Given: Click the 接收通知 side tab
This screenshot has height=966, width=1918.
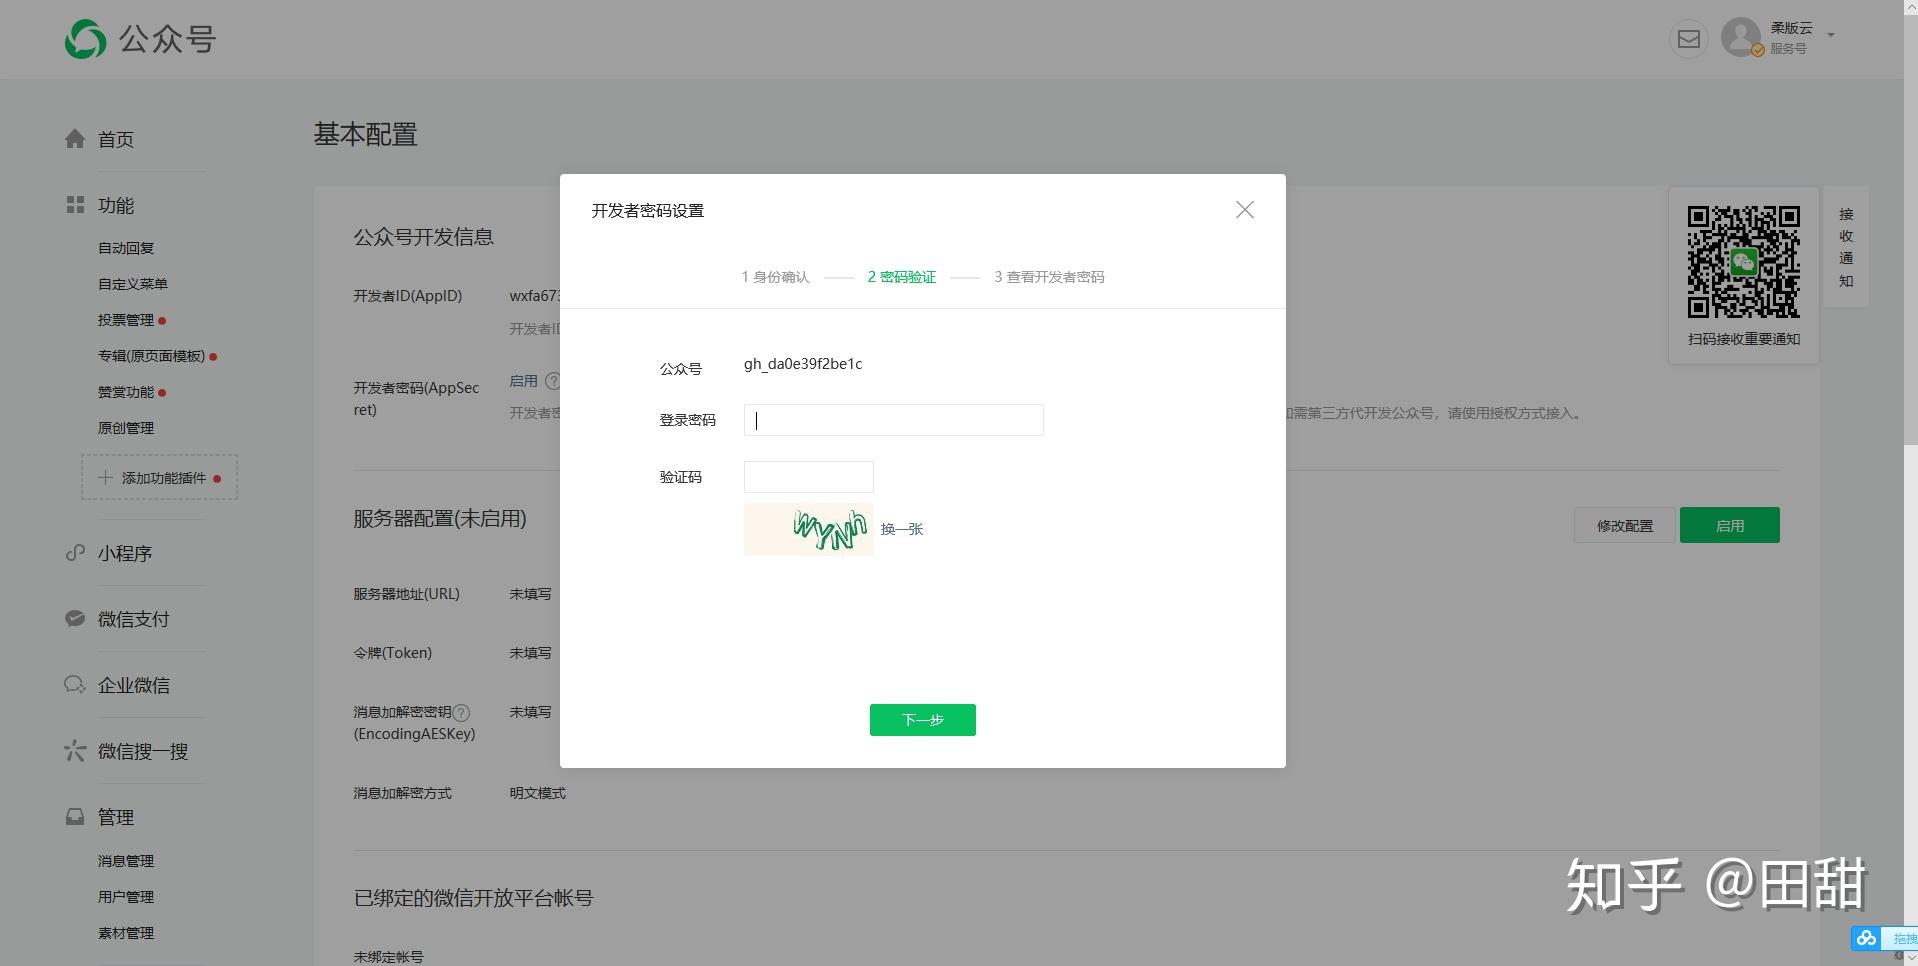Looking at the screenshot, I should 1846,247.
